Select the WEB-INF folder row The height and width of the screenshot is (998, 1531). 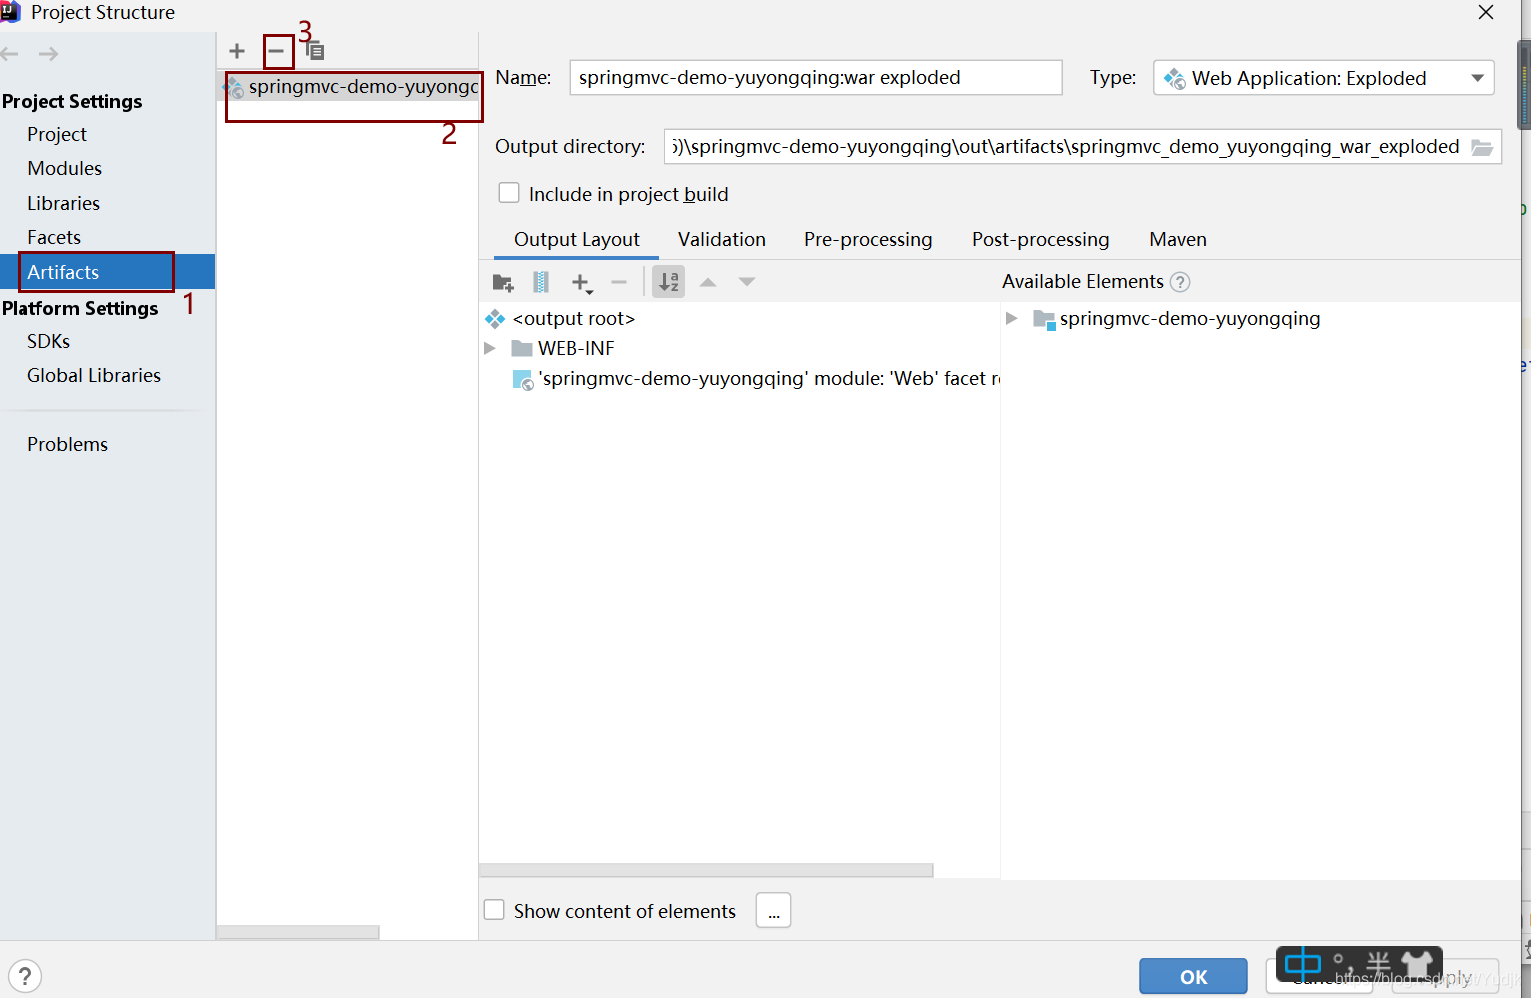point(576,348)
